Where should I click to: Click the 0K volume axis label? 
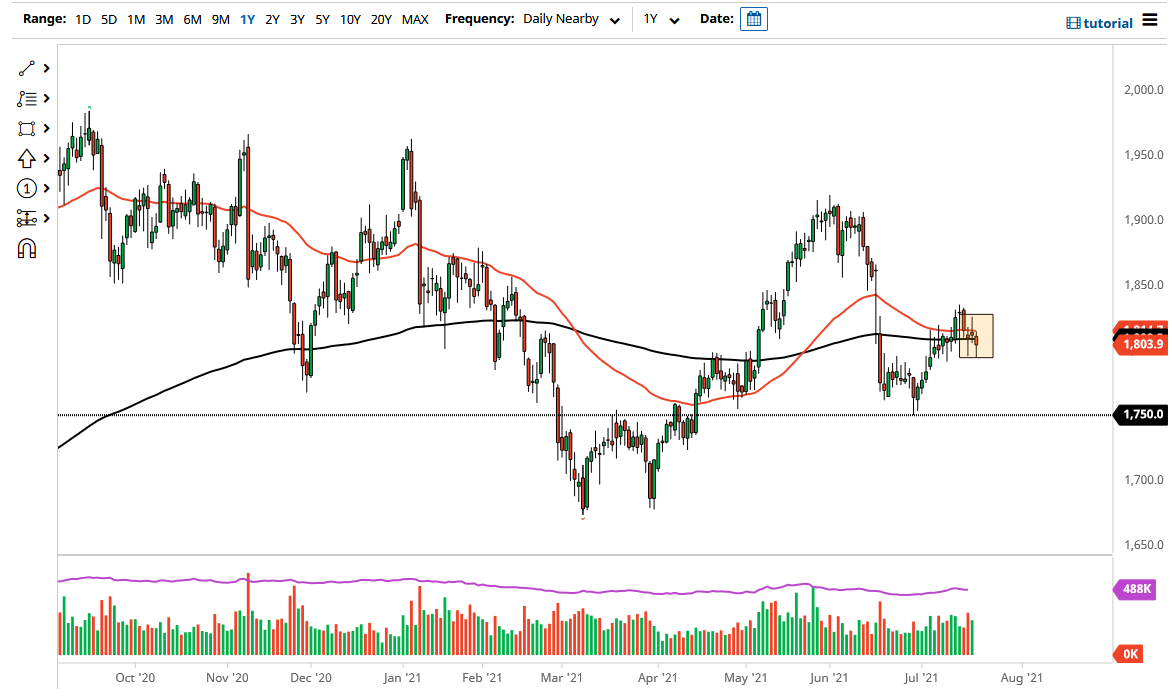1130,654
